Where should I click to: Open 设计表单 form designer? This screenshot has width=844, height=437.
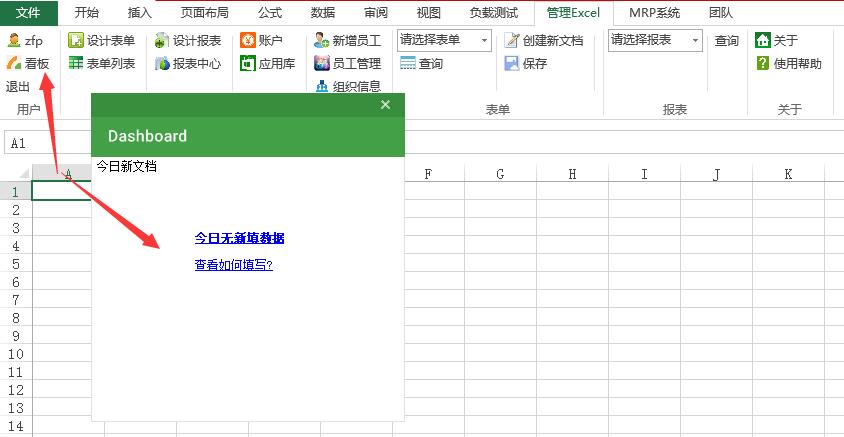(76, 41)
